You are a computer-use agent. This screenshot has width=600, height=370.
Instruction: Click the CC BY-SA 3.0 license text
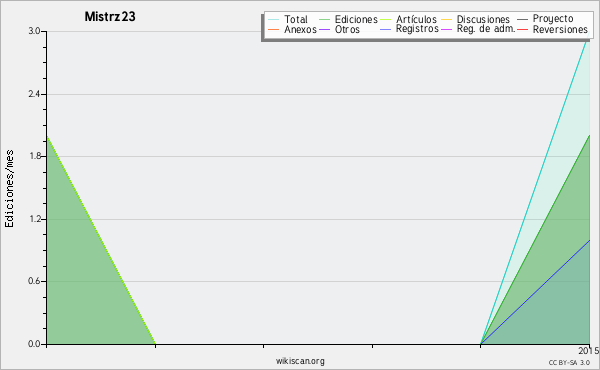tap(569, 362)
